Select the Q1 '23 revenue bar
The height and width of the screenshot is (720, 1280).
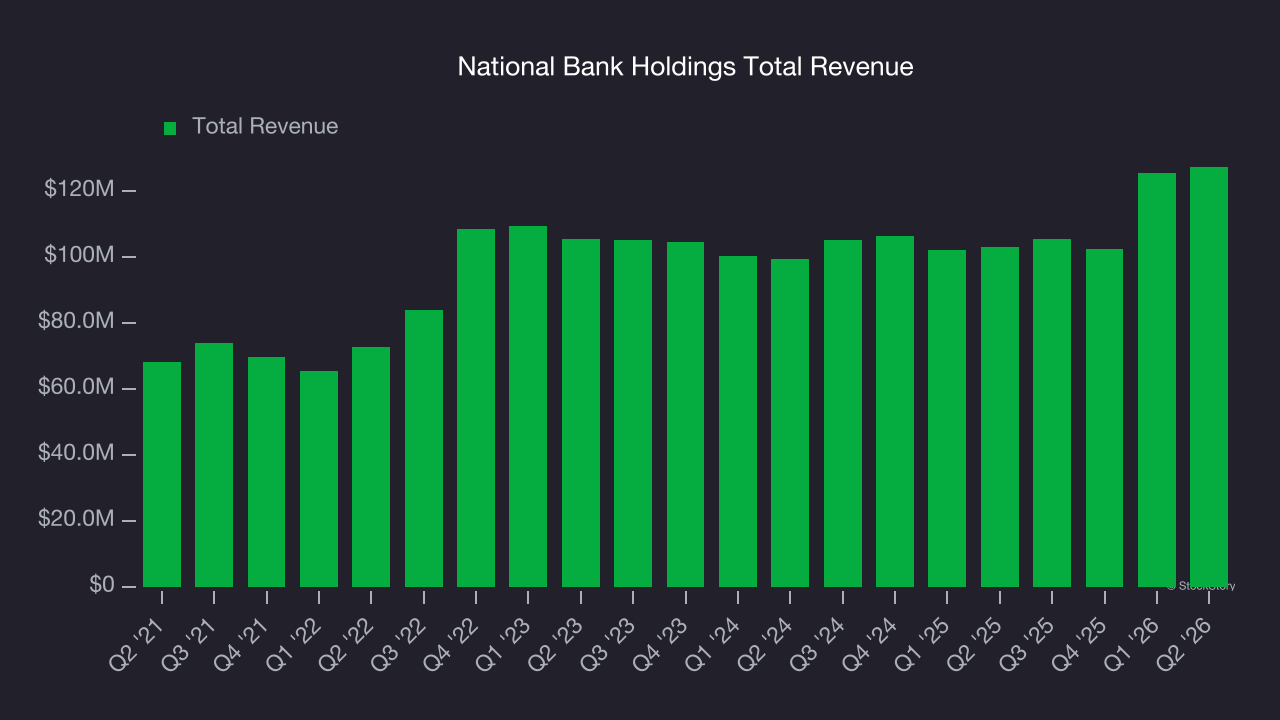(x=528, y=406)
